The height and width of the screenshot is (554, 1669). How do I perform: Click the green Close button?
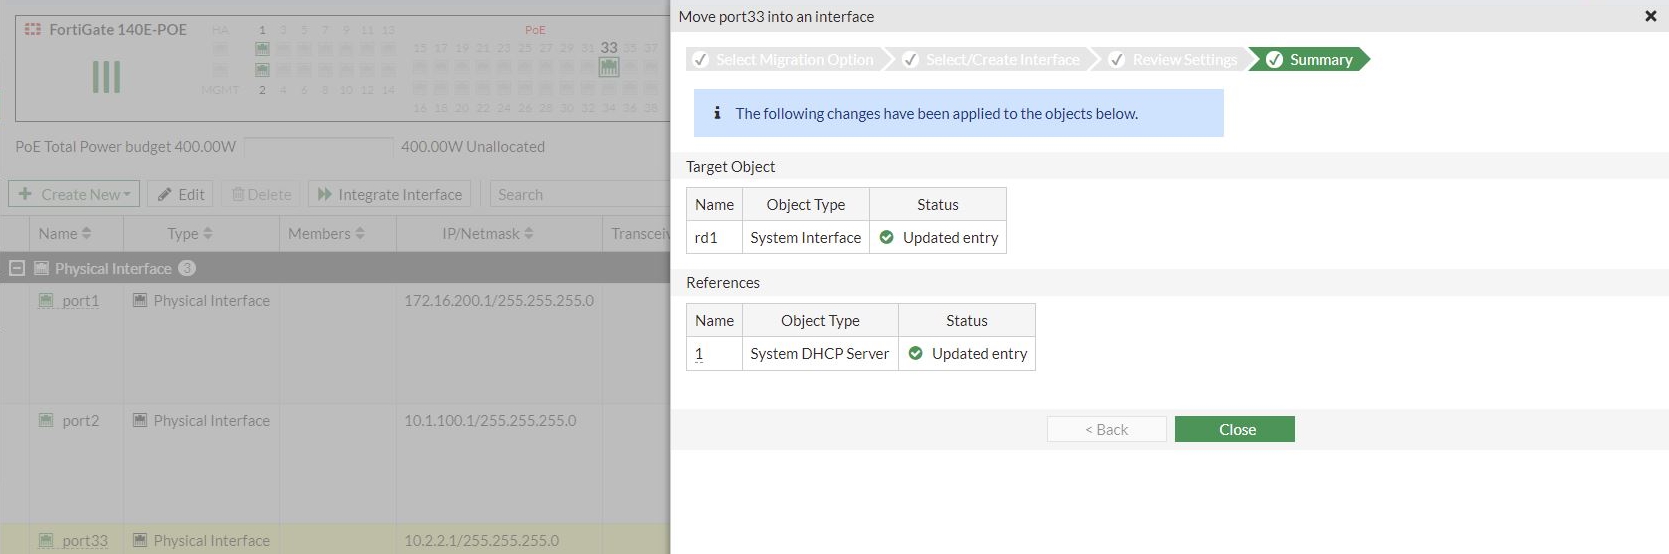tap(1234, 429)
